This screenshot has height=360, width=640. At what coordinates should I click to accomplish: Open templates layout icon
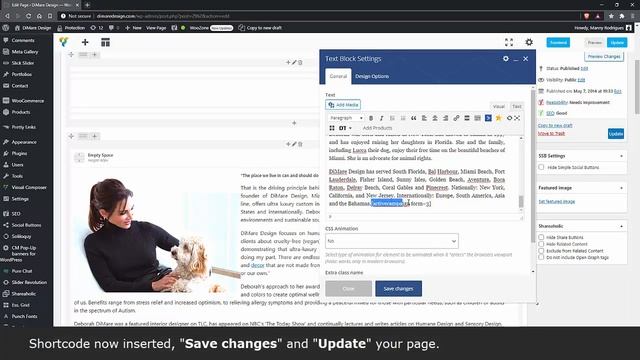(105, 42)
